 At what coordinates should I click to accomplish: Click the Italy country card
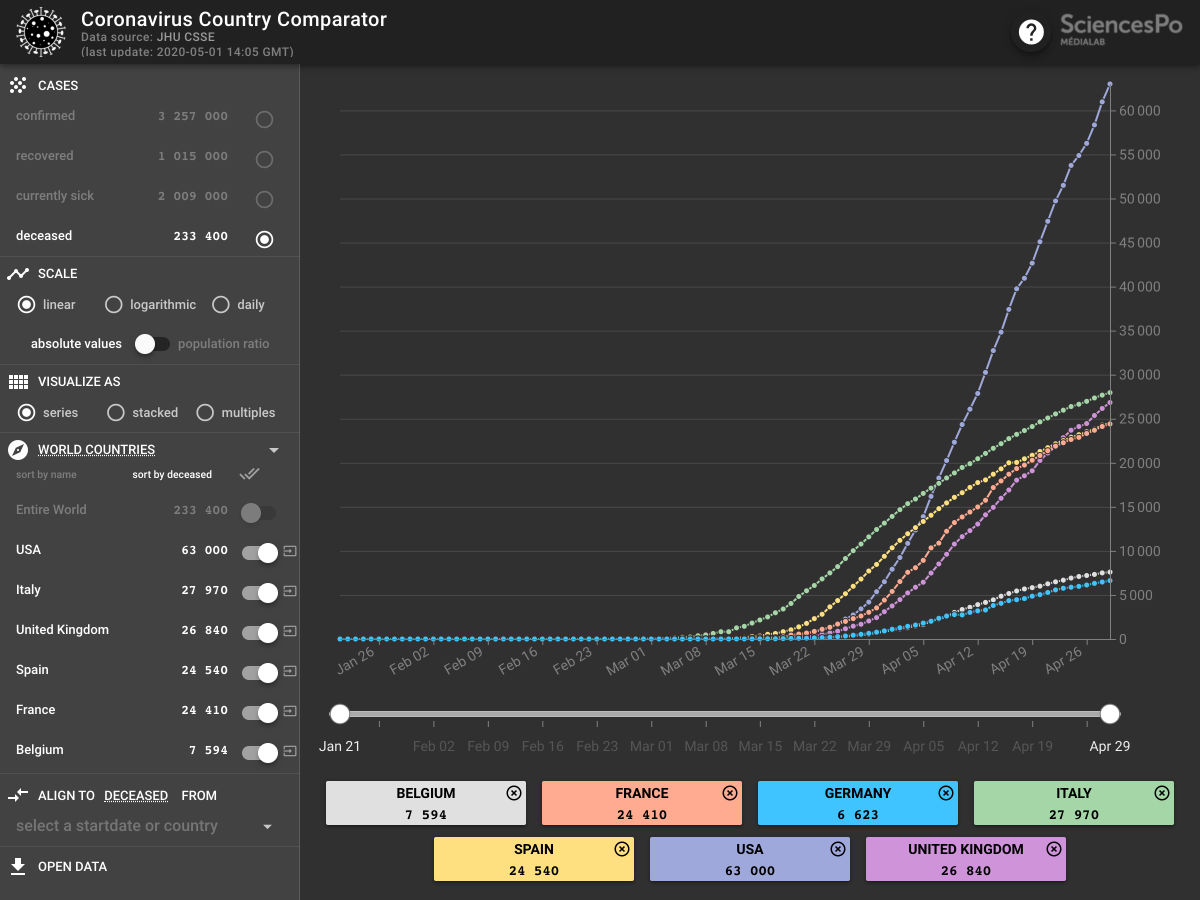[1073, 803]
